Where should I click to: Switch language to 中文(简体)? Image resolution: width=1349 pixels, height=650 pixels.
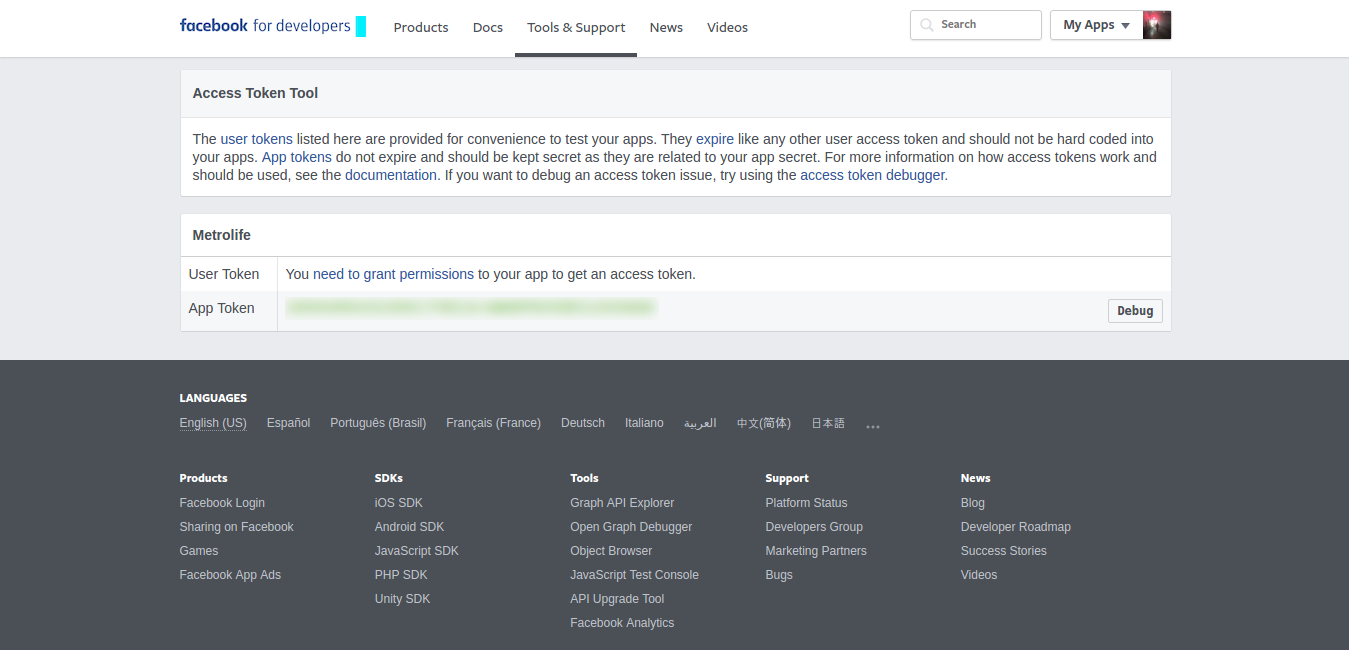(764, 423)
